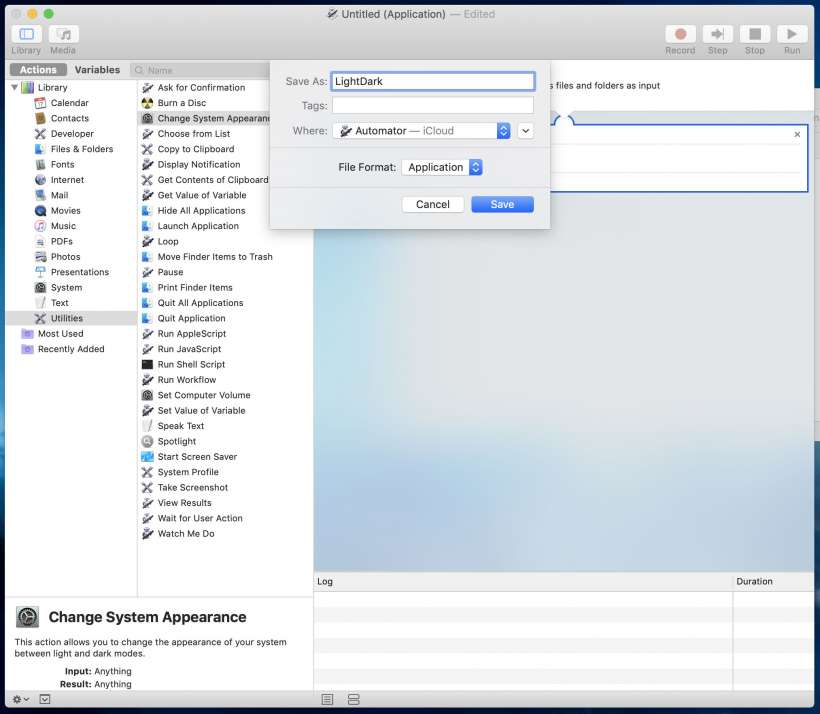Switch to the Variables tab
The width and height of the screenshot is (820, 714).
pos(97,70)
